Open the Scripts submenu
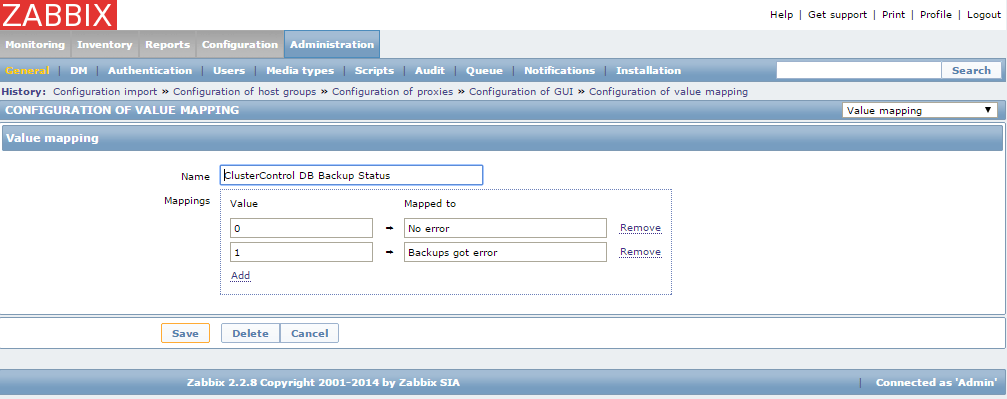Viewport: 1007px width, 399px height. click(x=374, y=71)
